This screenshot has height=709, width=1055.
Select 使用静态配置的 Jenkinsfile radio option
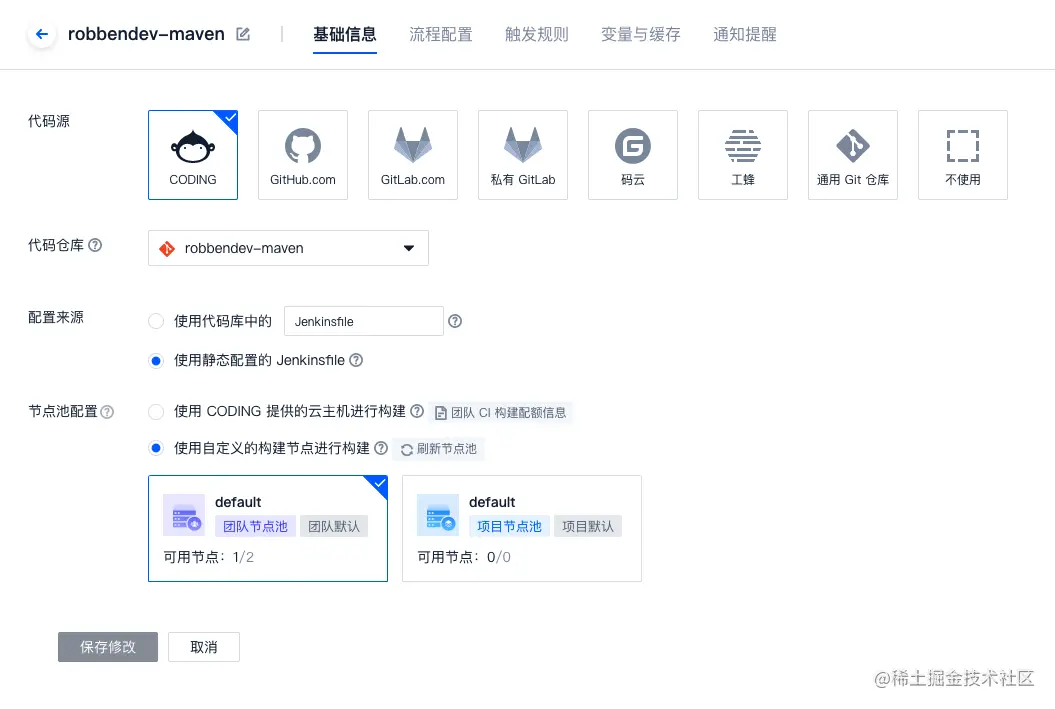pos(155,361)
